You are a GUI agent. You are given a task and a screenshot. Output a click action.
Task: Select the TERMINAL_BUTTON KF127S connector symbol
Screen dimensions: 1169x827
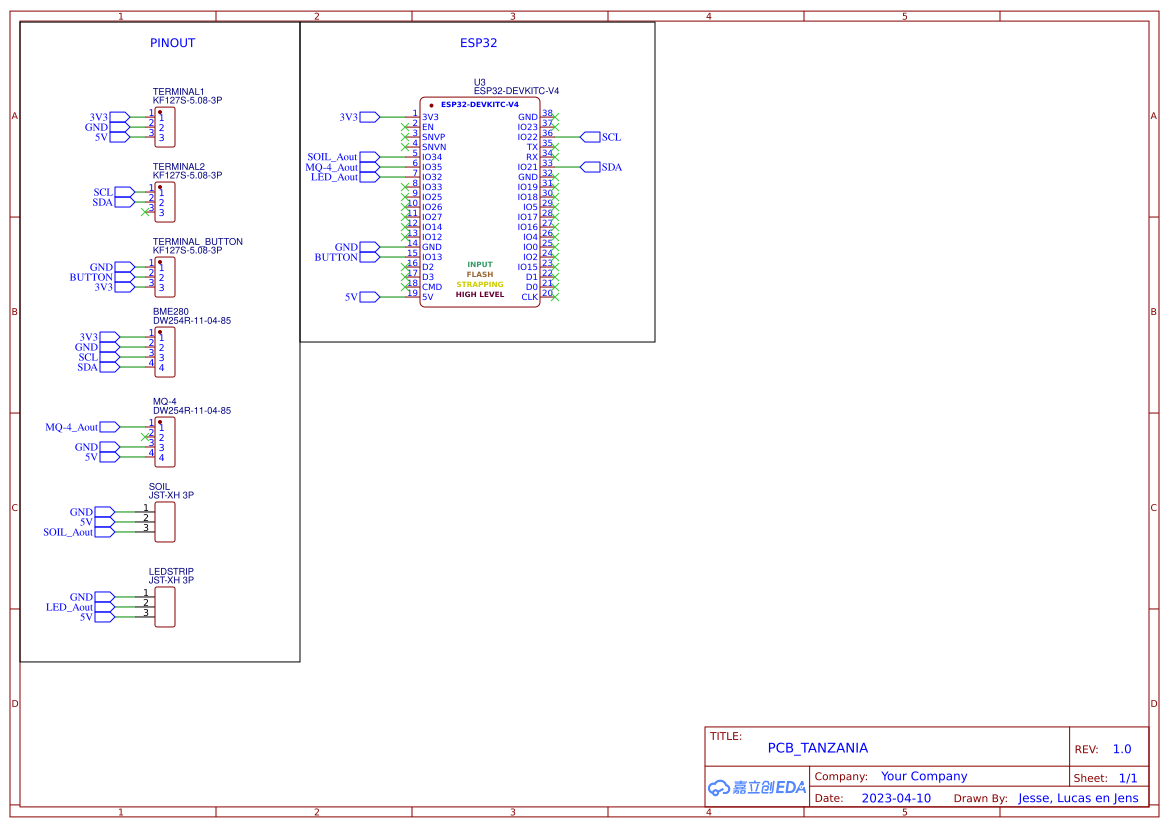click(166, 277)
